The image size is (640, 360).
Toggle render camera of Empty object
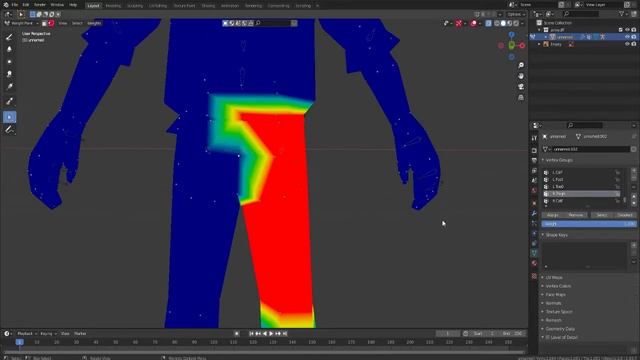[634, 44]
